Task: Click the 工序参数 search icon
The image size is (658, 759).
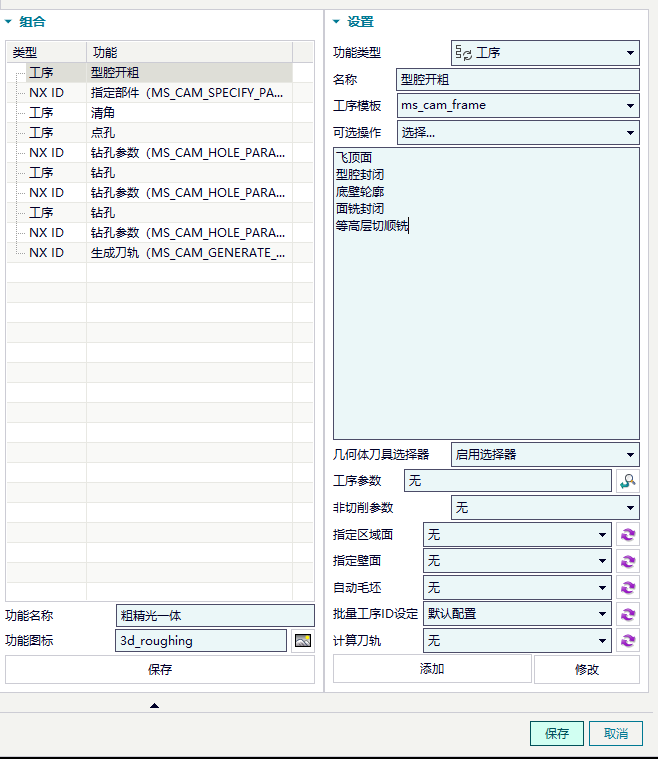Action: pyautogui.click(x=628, y=481)
